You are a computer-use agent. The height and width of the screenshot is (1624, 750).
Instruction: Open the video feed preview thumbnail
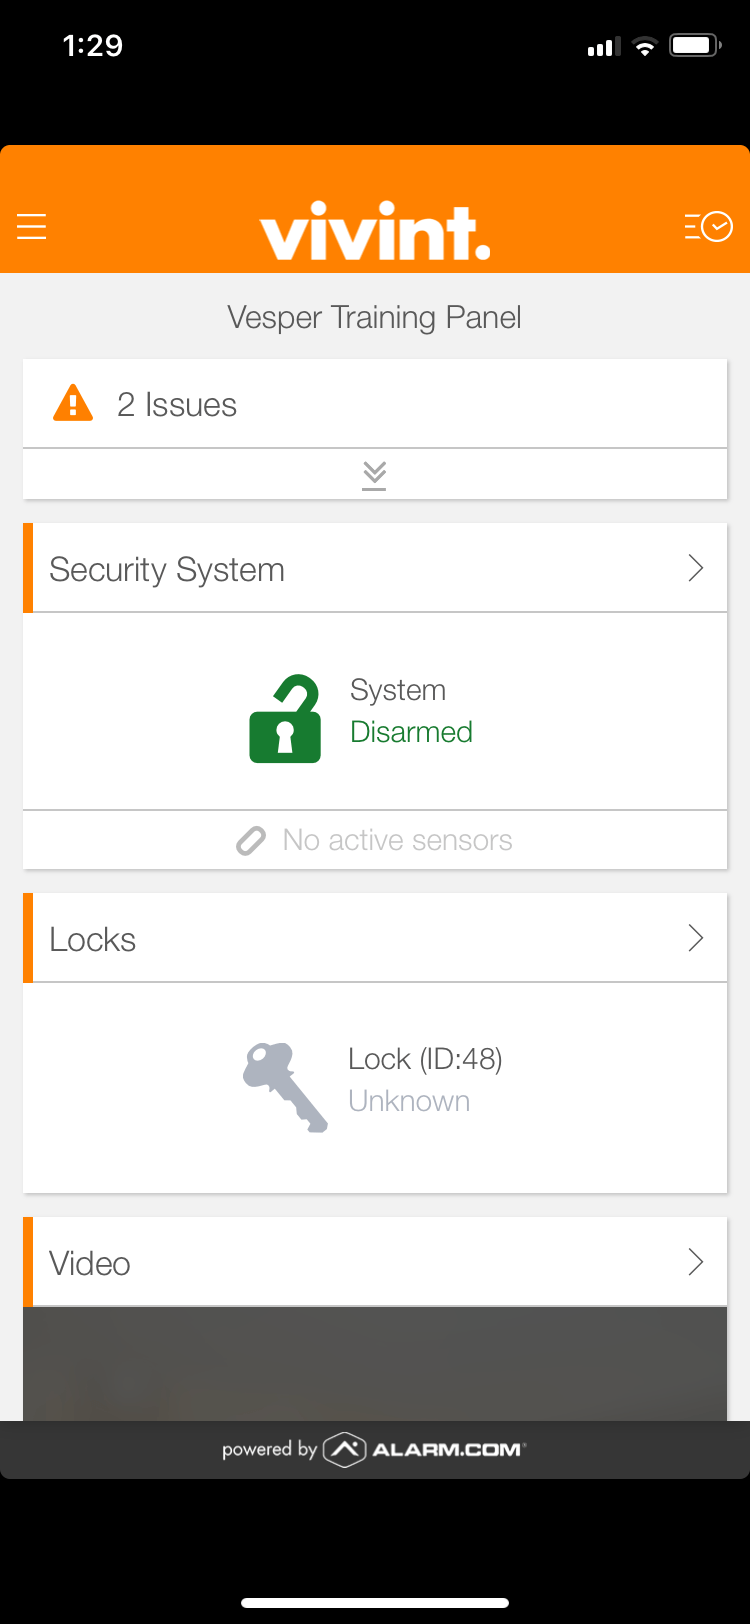tap(375, 1364)
